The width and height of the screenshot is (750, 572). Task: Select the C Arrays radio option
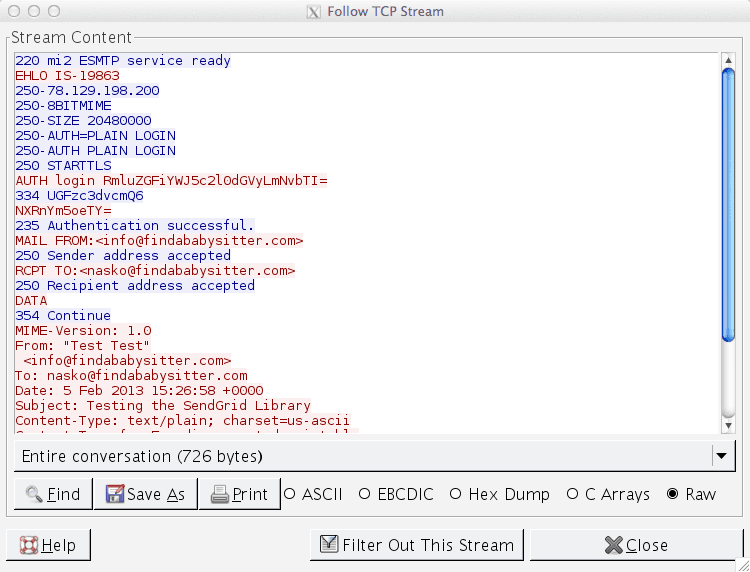(608, 494)
